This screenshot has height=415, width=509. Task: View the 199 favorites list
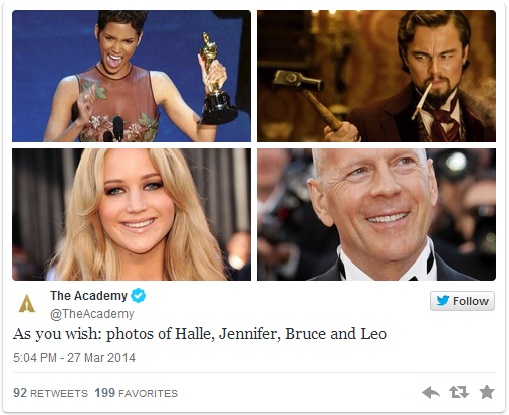[136, 393]
